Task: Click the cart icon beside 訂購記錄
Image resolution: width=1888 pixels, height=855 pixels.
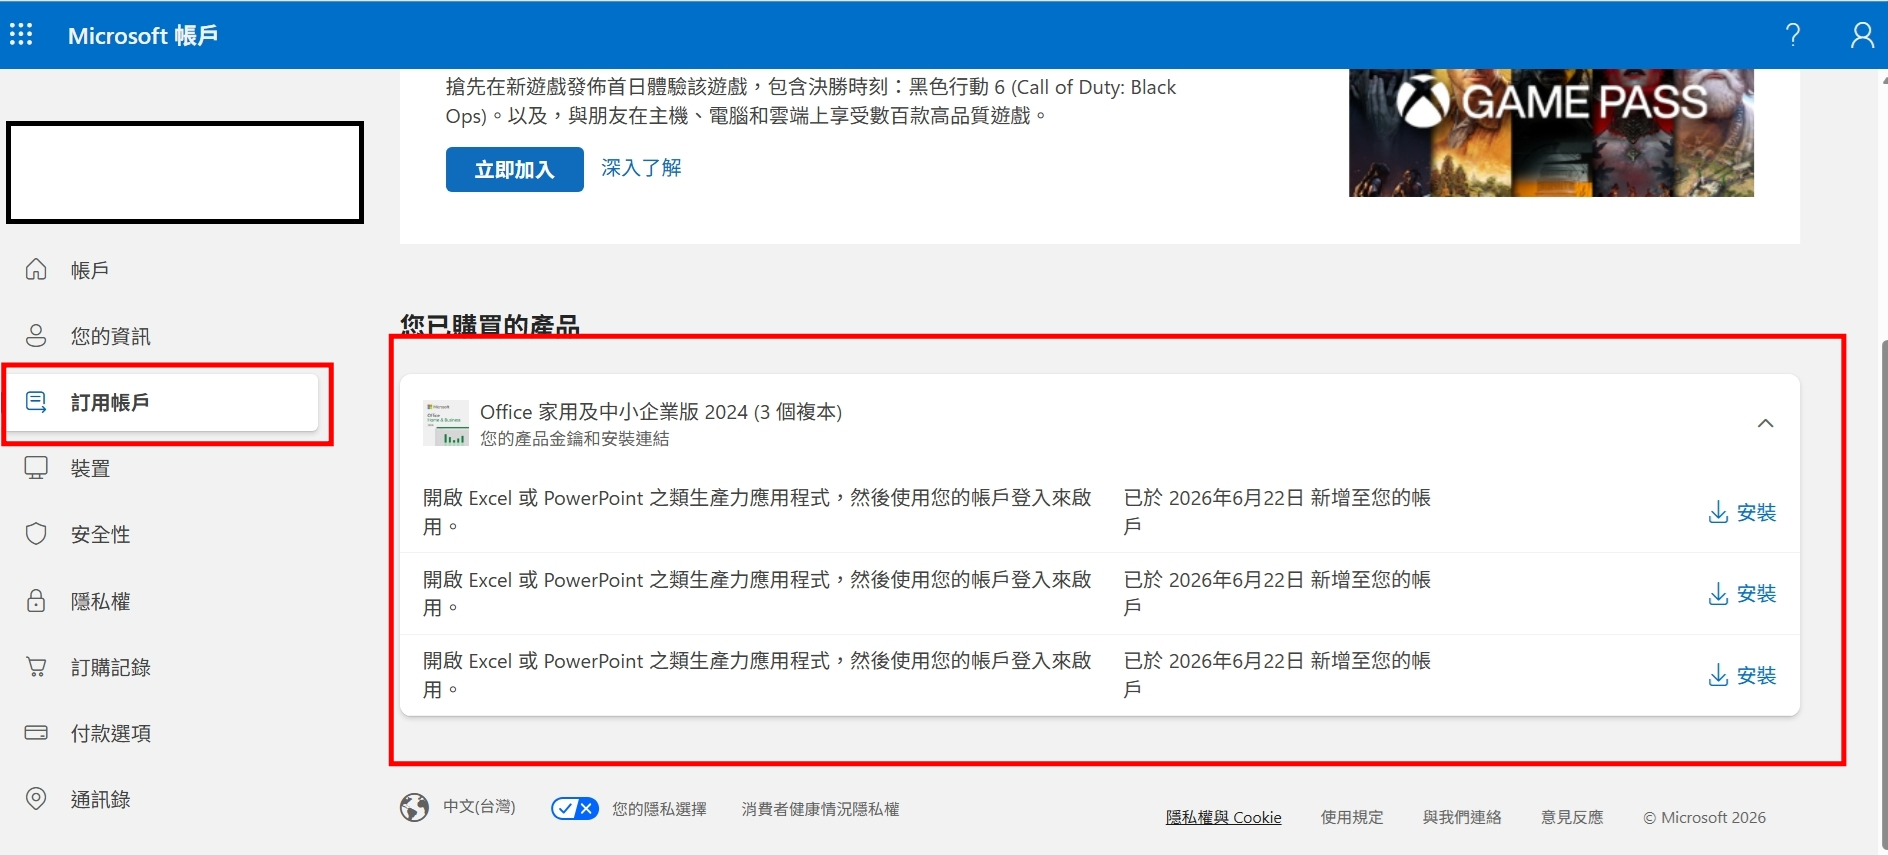Action: [36, 666]
